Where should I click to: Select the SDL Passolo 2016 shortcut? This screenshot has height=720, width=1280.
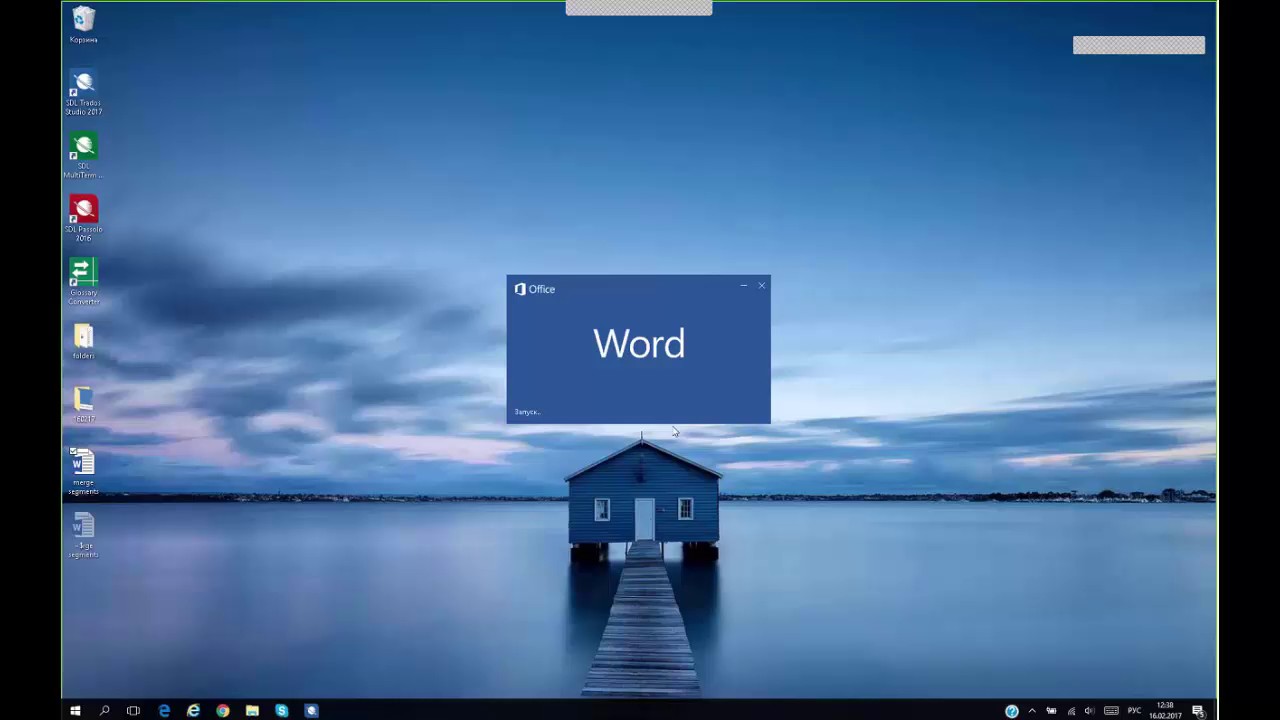pos(84,219)
